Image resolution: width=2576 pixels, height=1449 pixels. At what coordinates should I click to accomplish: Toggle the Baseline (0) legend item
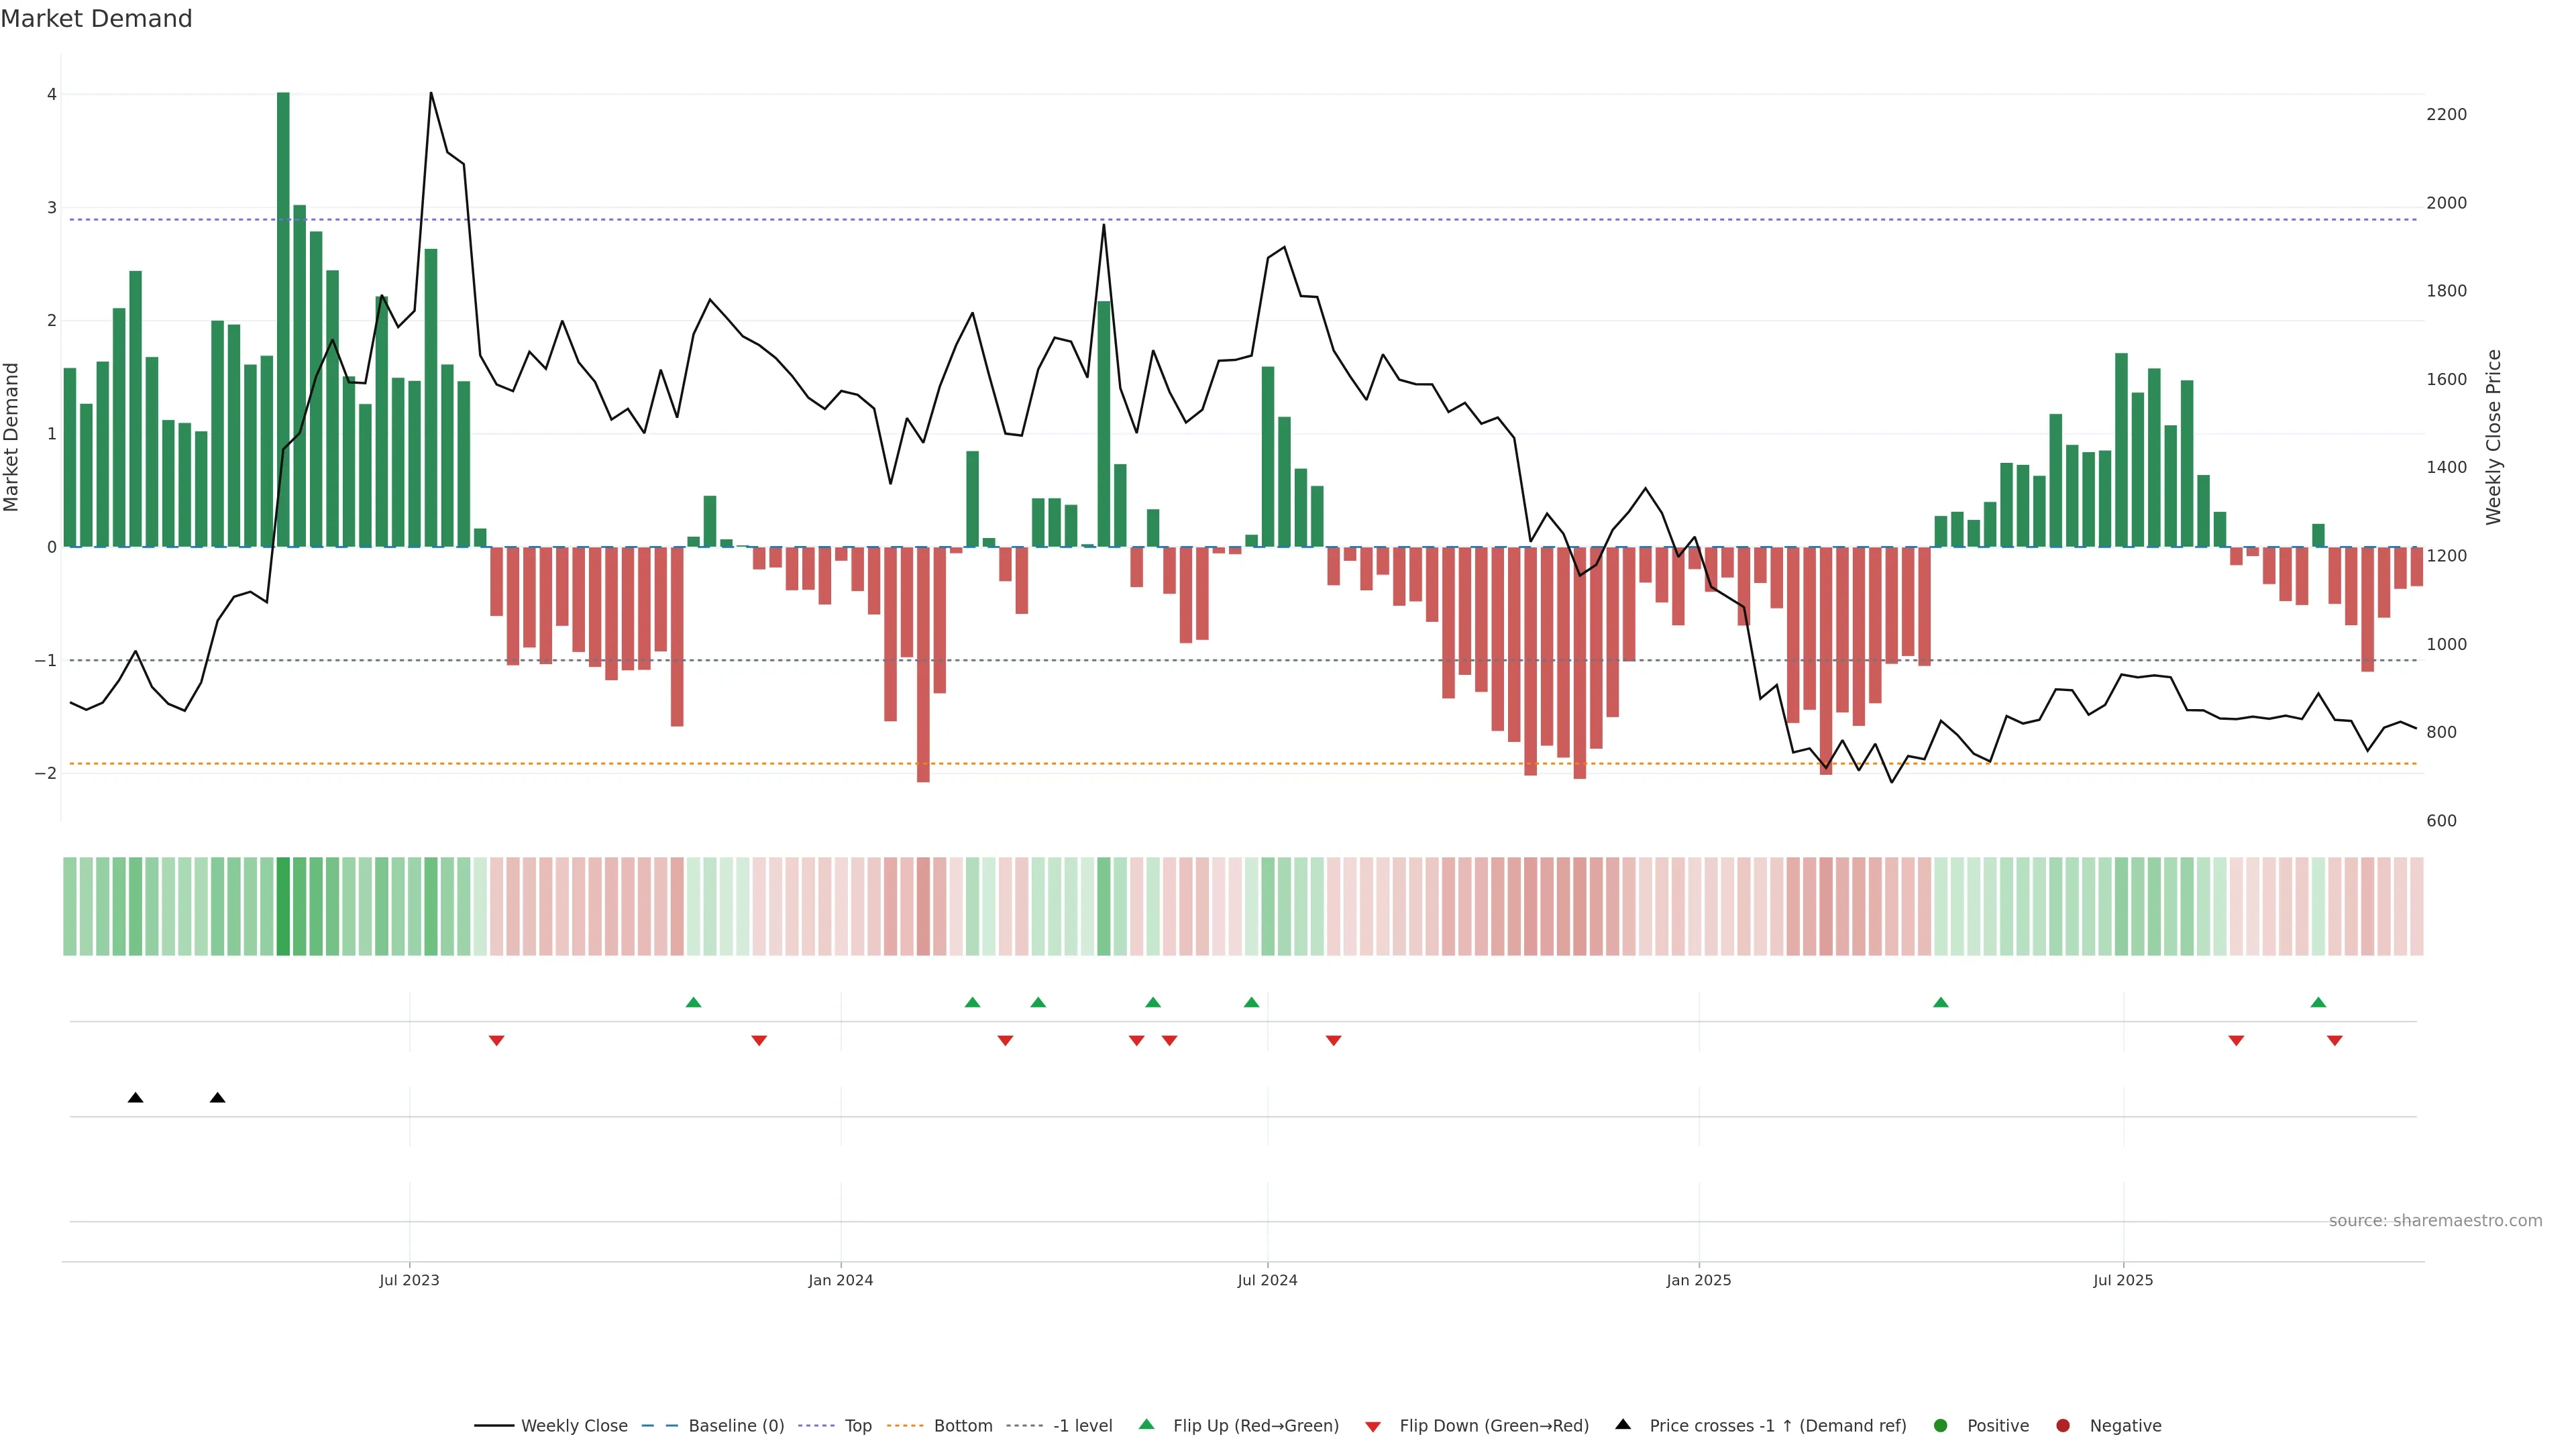click(x=736, y=1426)
